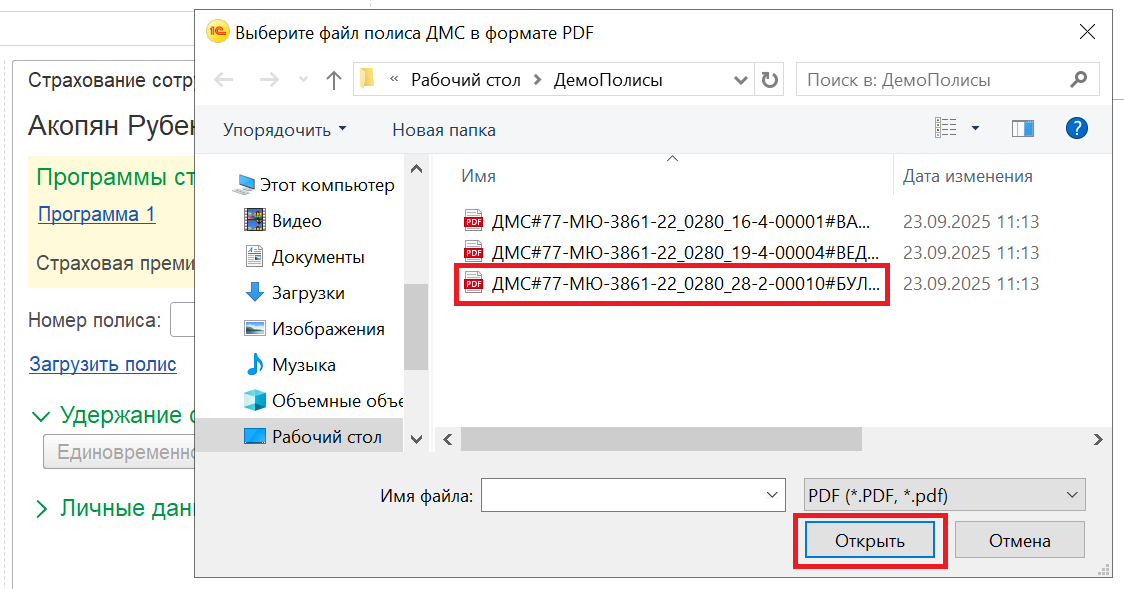Click the view mode icon
1124x589 pixels.
click(945, 128)
